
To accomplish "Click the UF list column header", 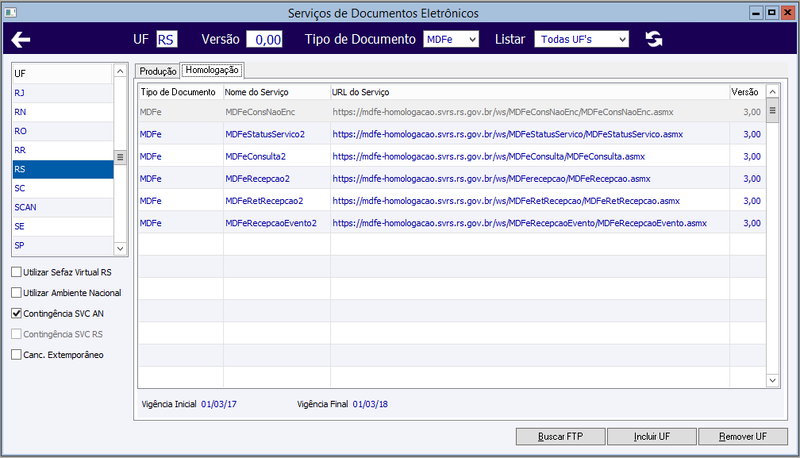I will point(63,73).
